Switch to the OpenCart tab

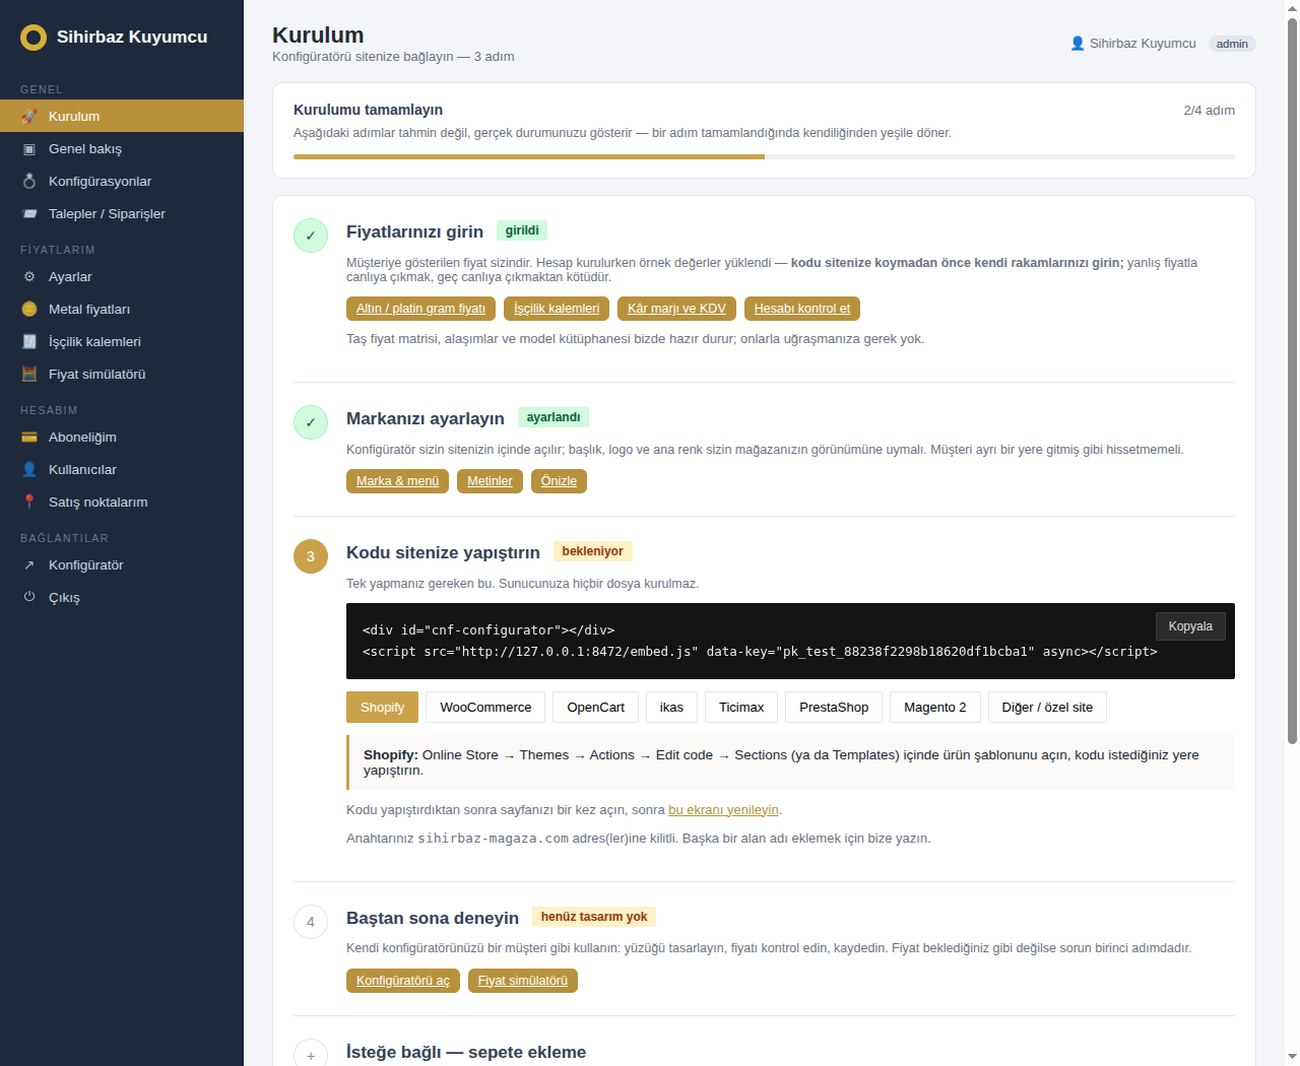click(x=596, y=707)
